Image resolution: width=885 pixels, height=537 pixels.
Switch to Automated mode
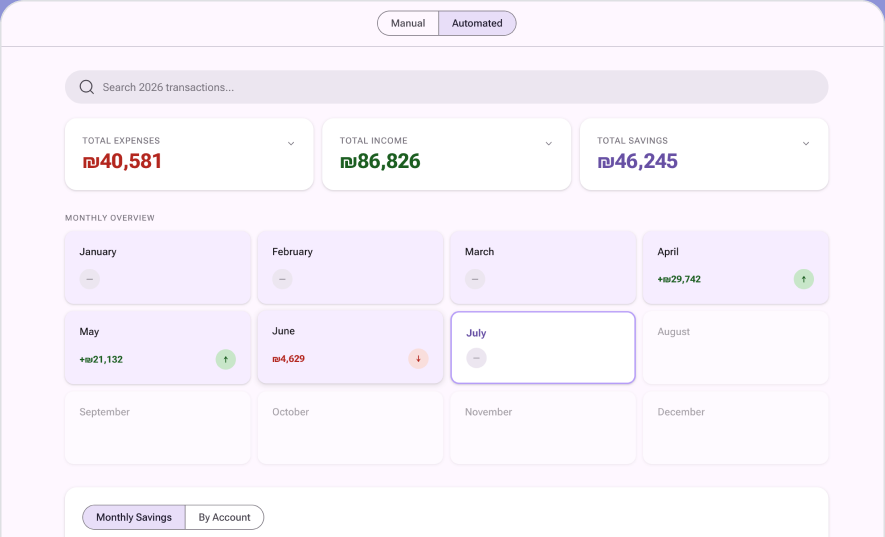[477, 23]
